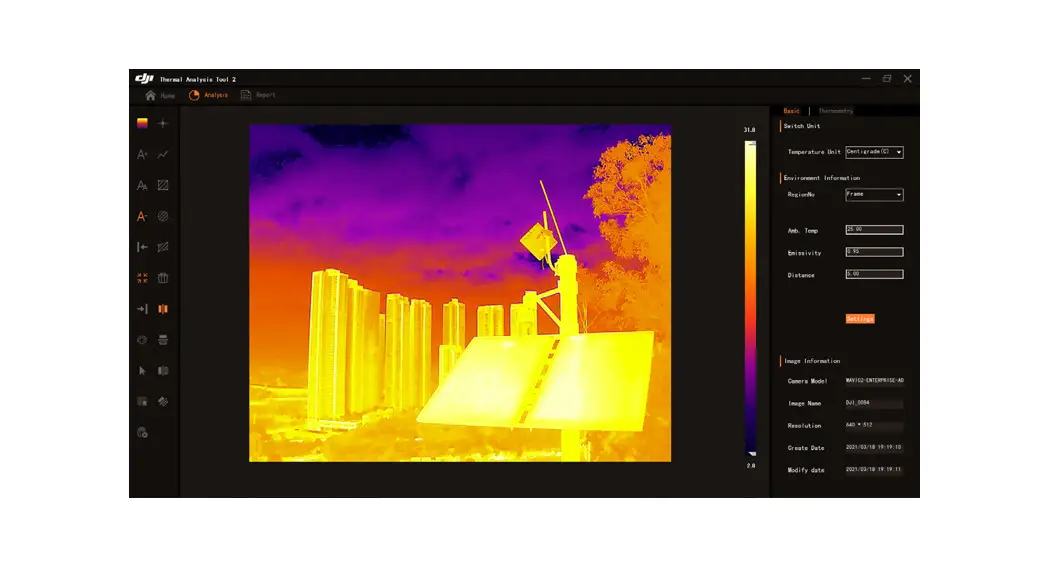The width and height of the screenshot is (1046, 566).
Task: Click the greyed split-view icon
Action: coord(163,370)
